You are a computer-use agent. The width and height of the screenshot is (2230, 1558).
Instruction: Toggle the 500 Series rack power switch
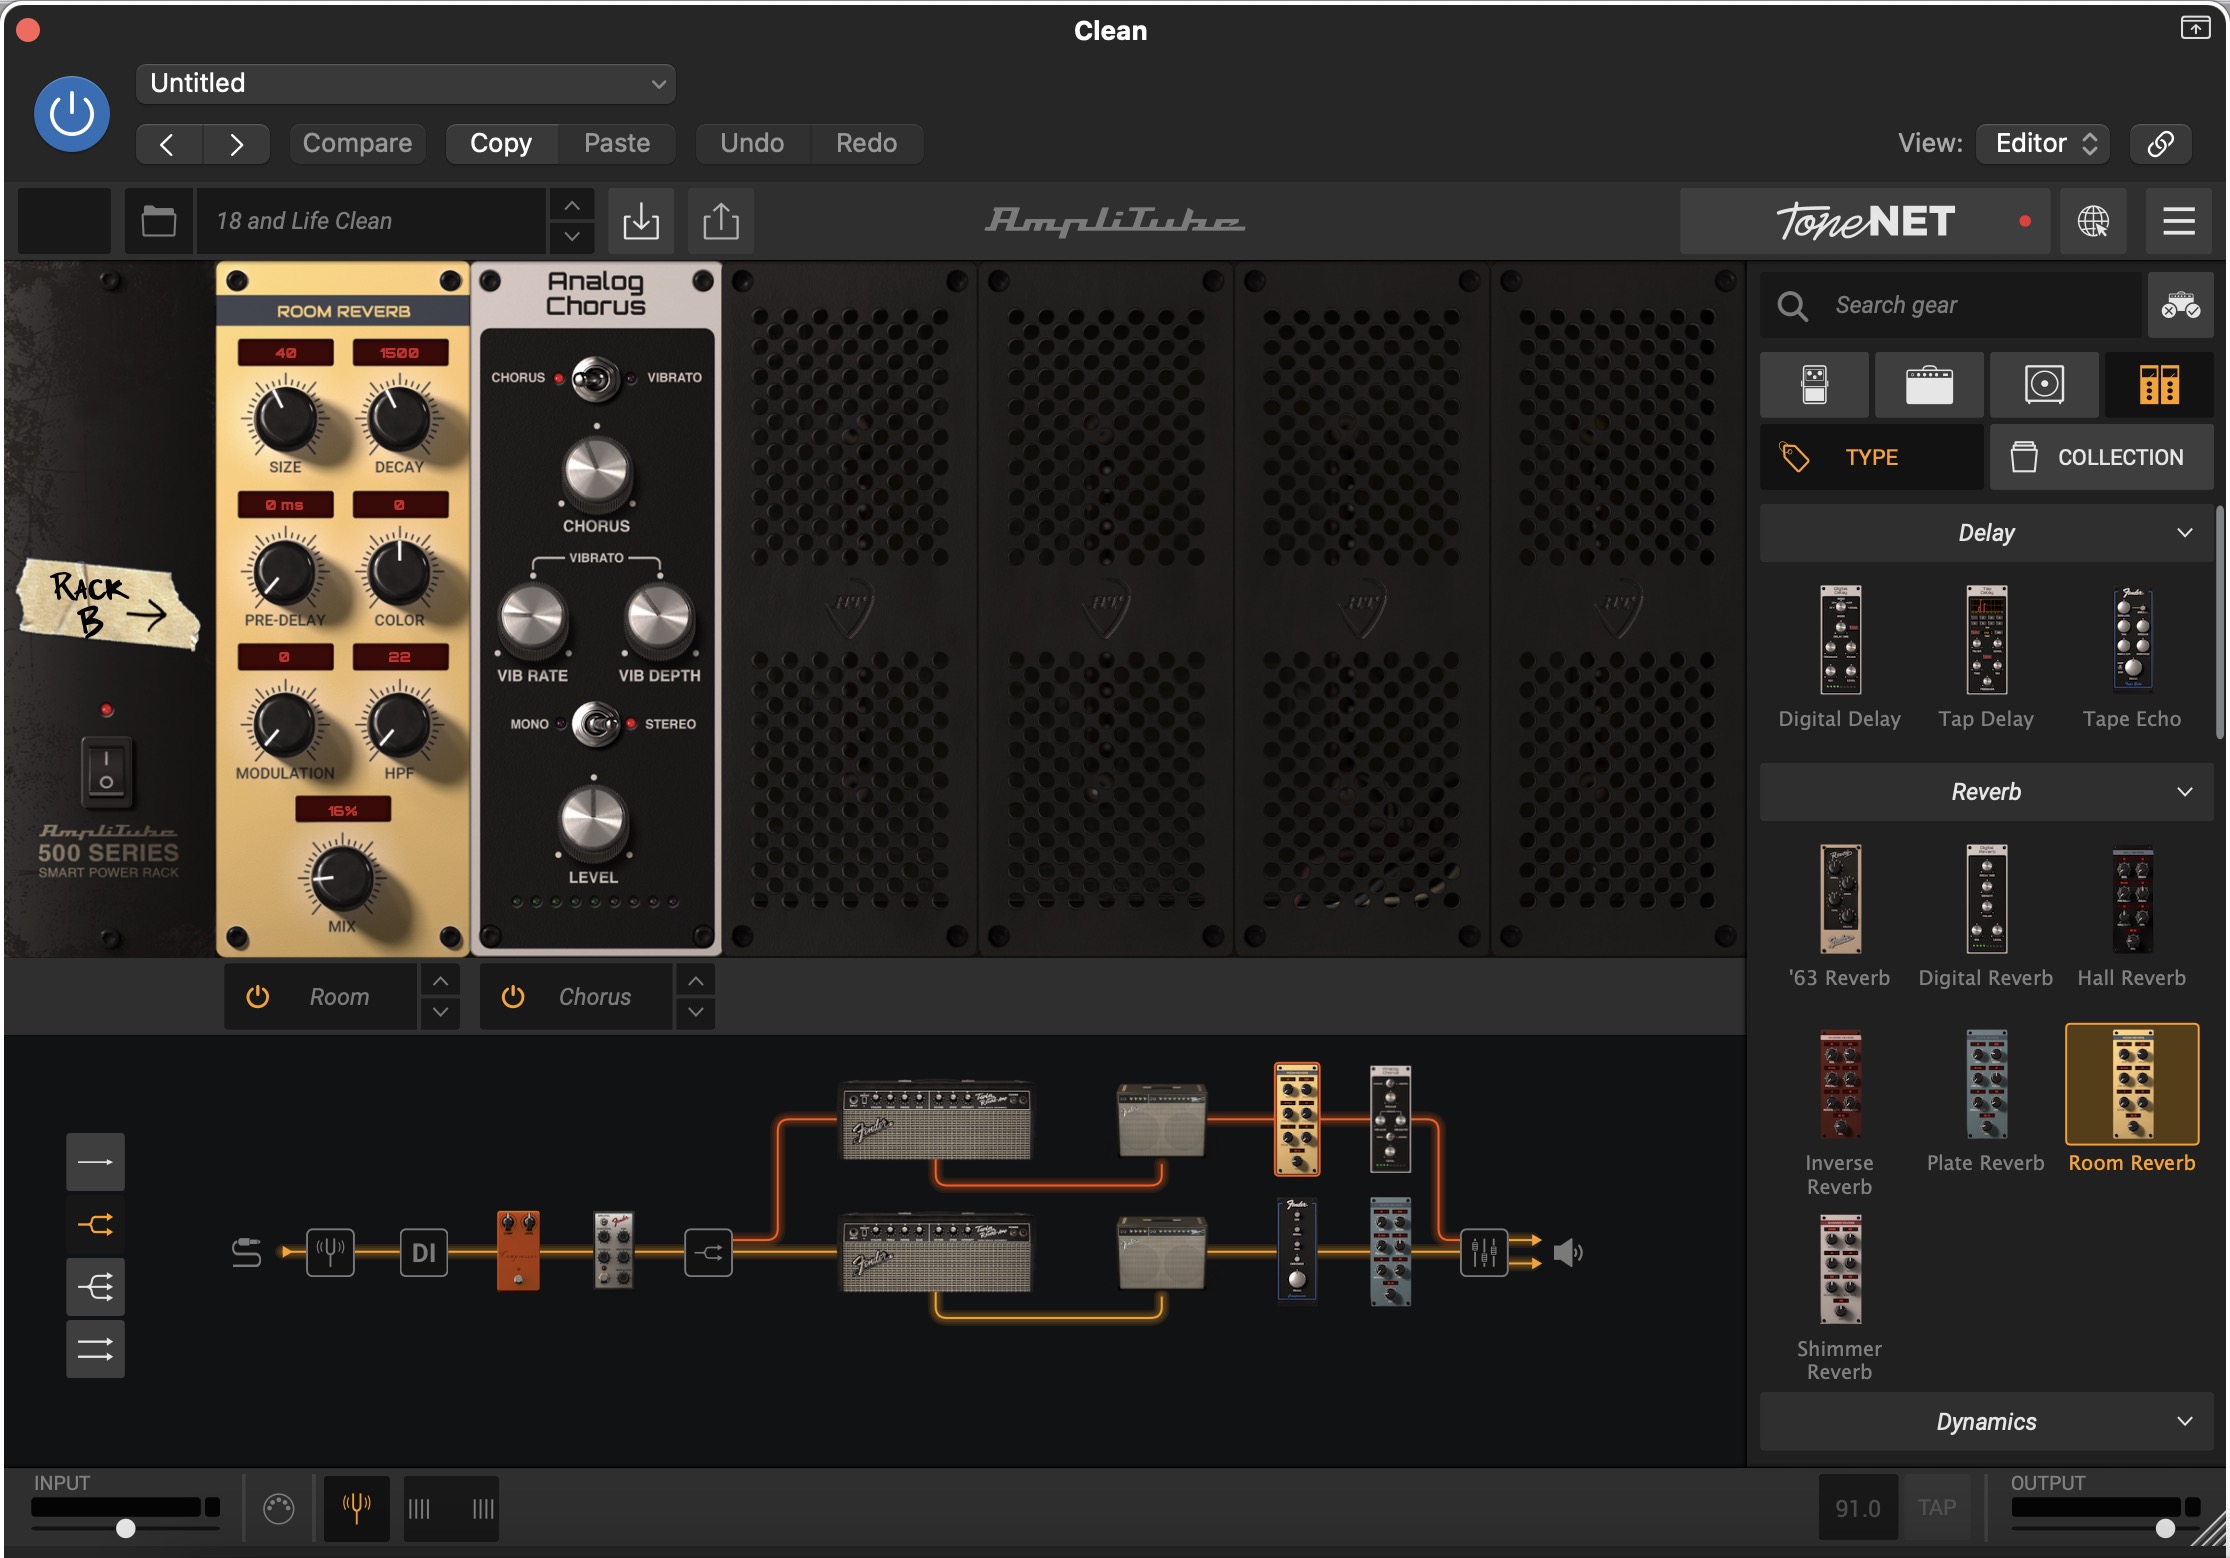(x=106, y=771)
